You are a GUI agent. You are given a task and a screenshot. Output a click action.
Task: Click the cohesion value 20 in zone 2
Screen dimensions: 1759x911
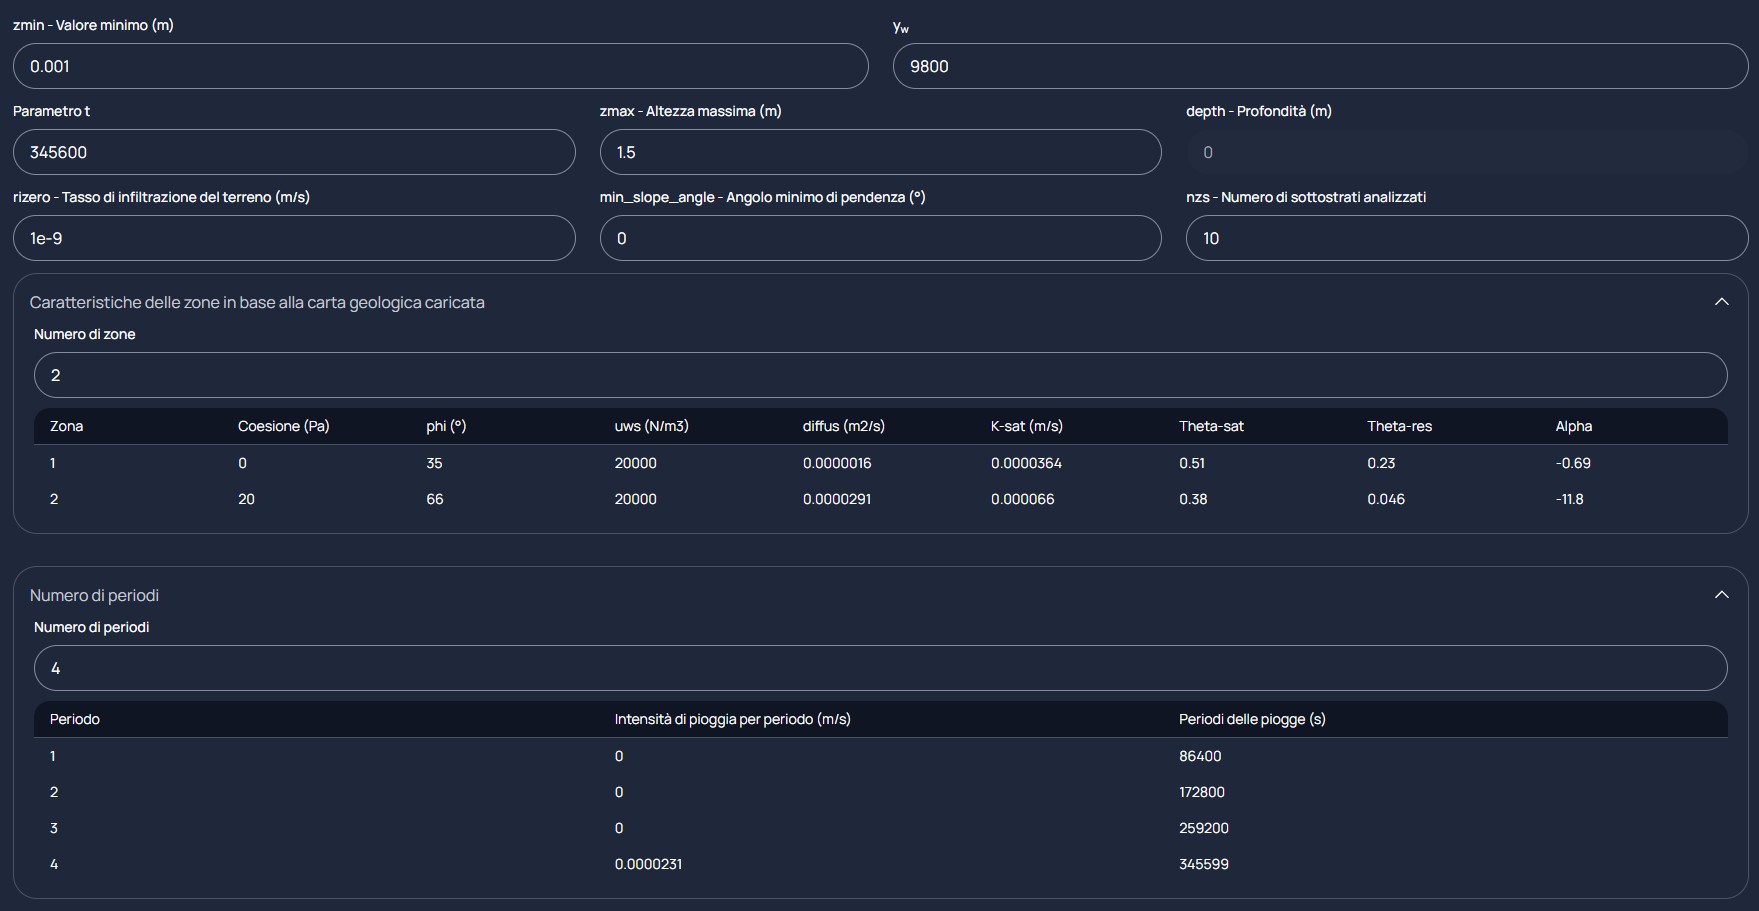(x=246, y=499)
